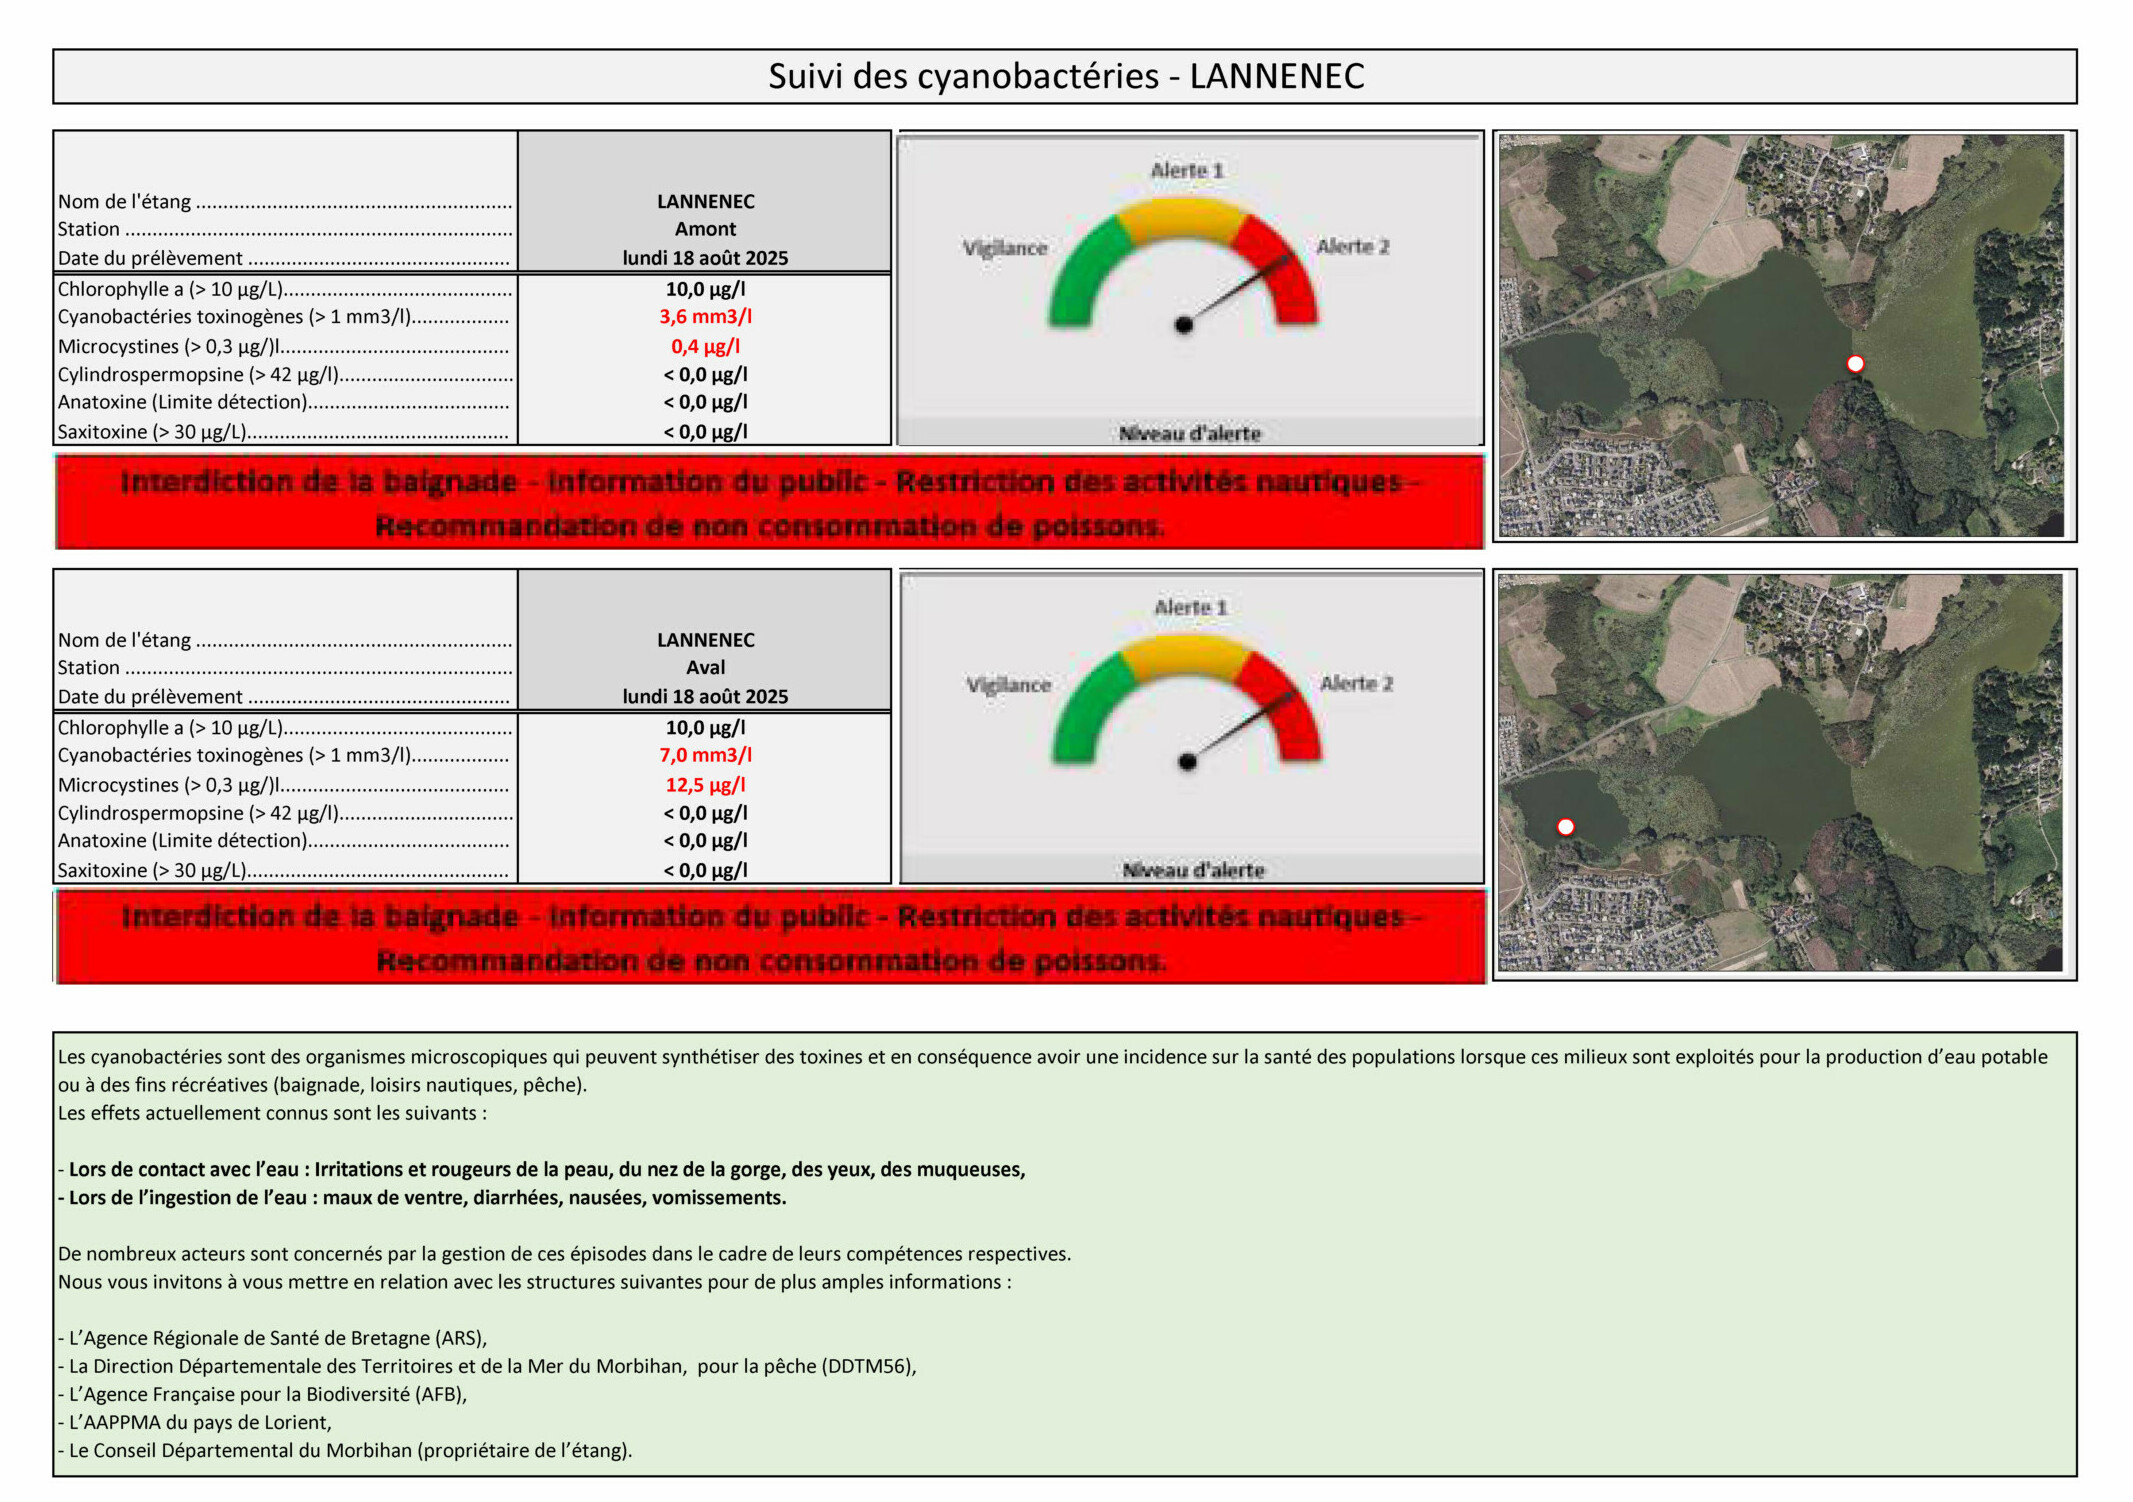This screenshot has height=1502, width=2133.
Task: Click the Aval Niveau d'alerte caption
Action: [1193, 870]
